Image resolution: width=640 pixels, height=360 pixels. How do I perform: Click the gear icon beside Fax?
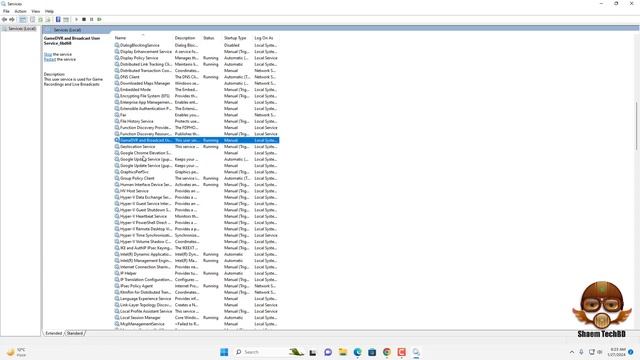pos(117,115)
